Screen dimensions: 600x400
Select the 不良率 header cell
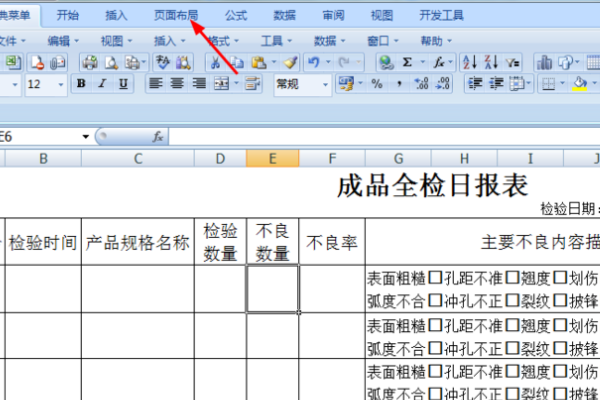[x=332, y=242]
